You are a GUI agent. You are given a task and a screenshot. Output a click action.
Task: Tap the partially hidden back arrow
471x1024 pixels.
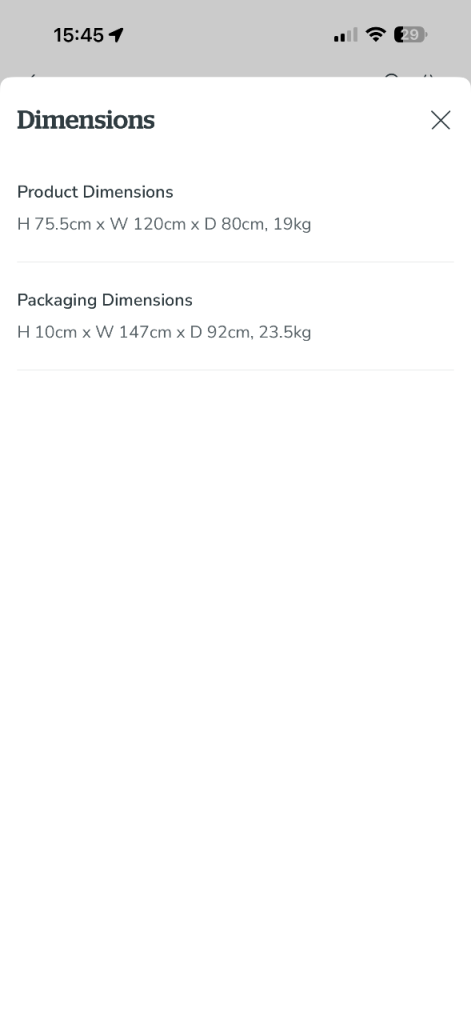click(31, 76)
